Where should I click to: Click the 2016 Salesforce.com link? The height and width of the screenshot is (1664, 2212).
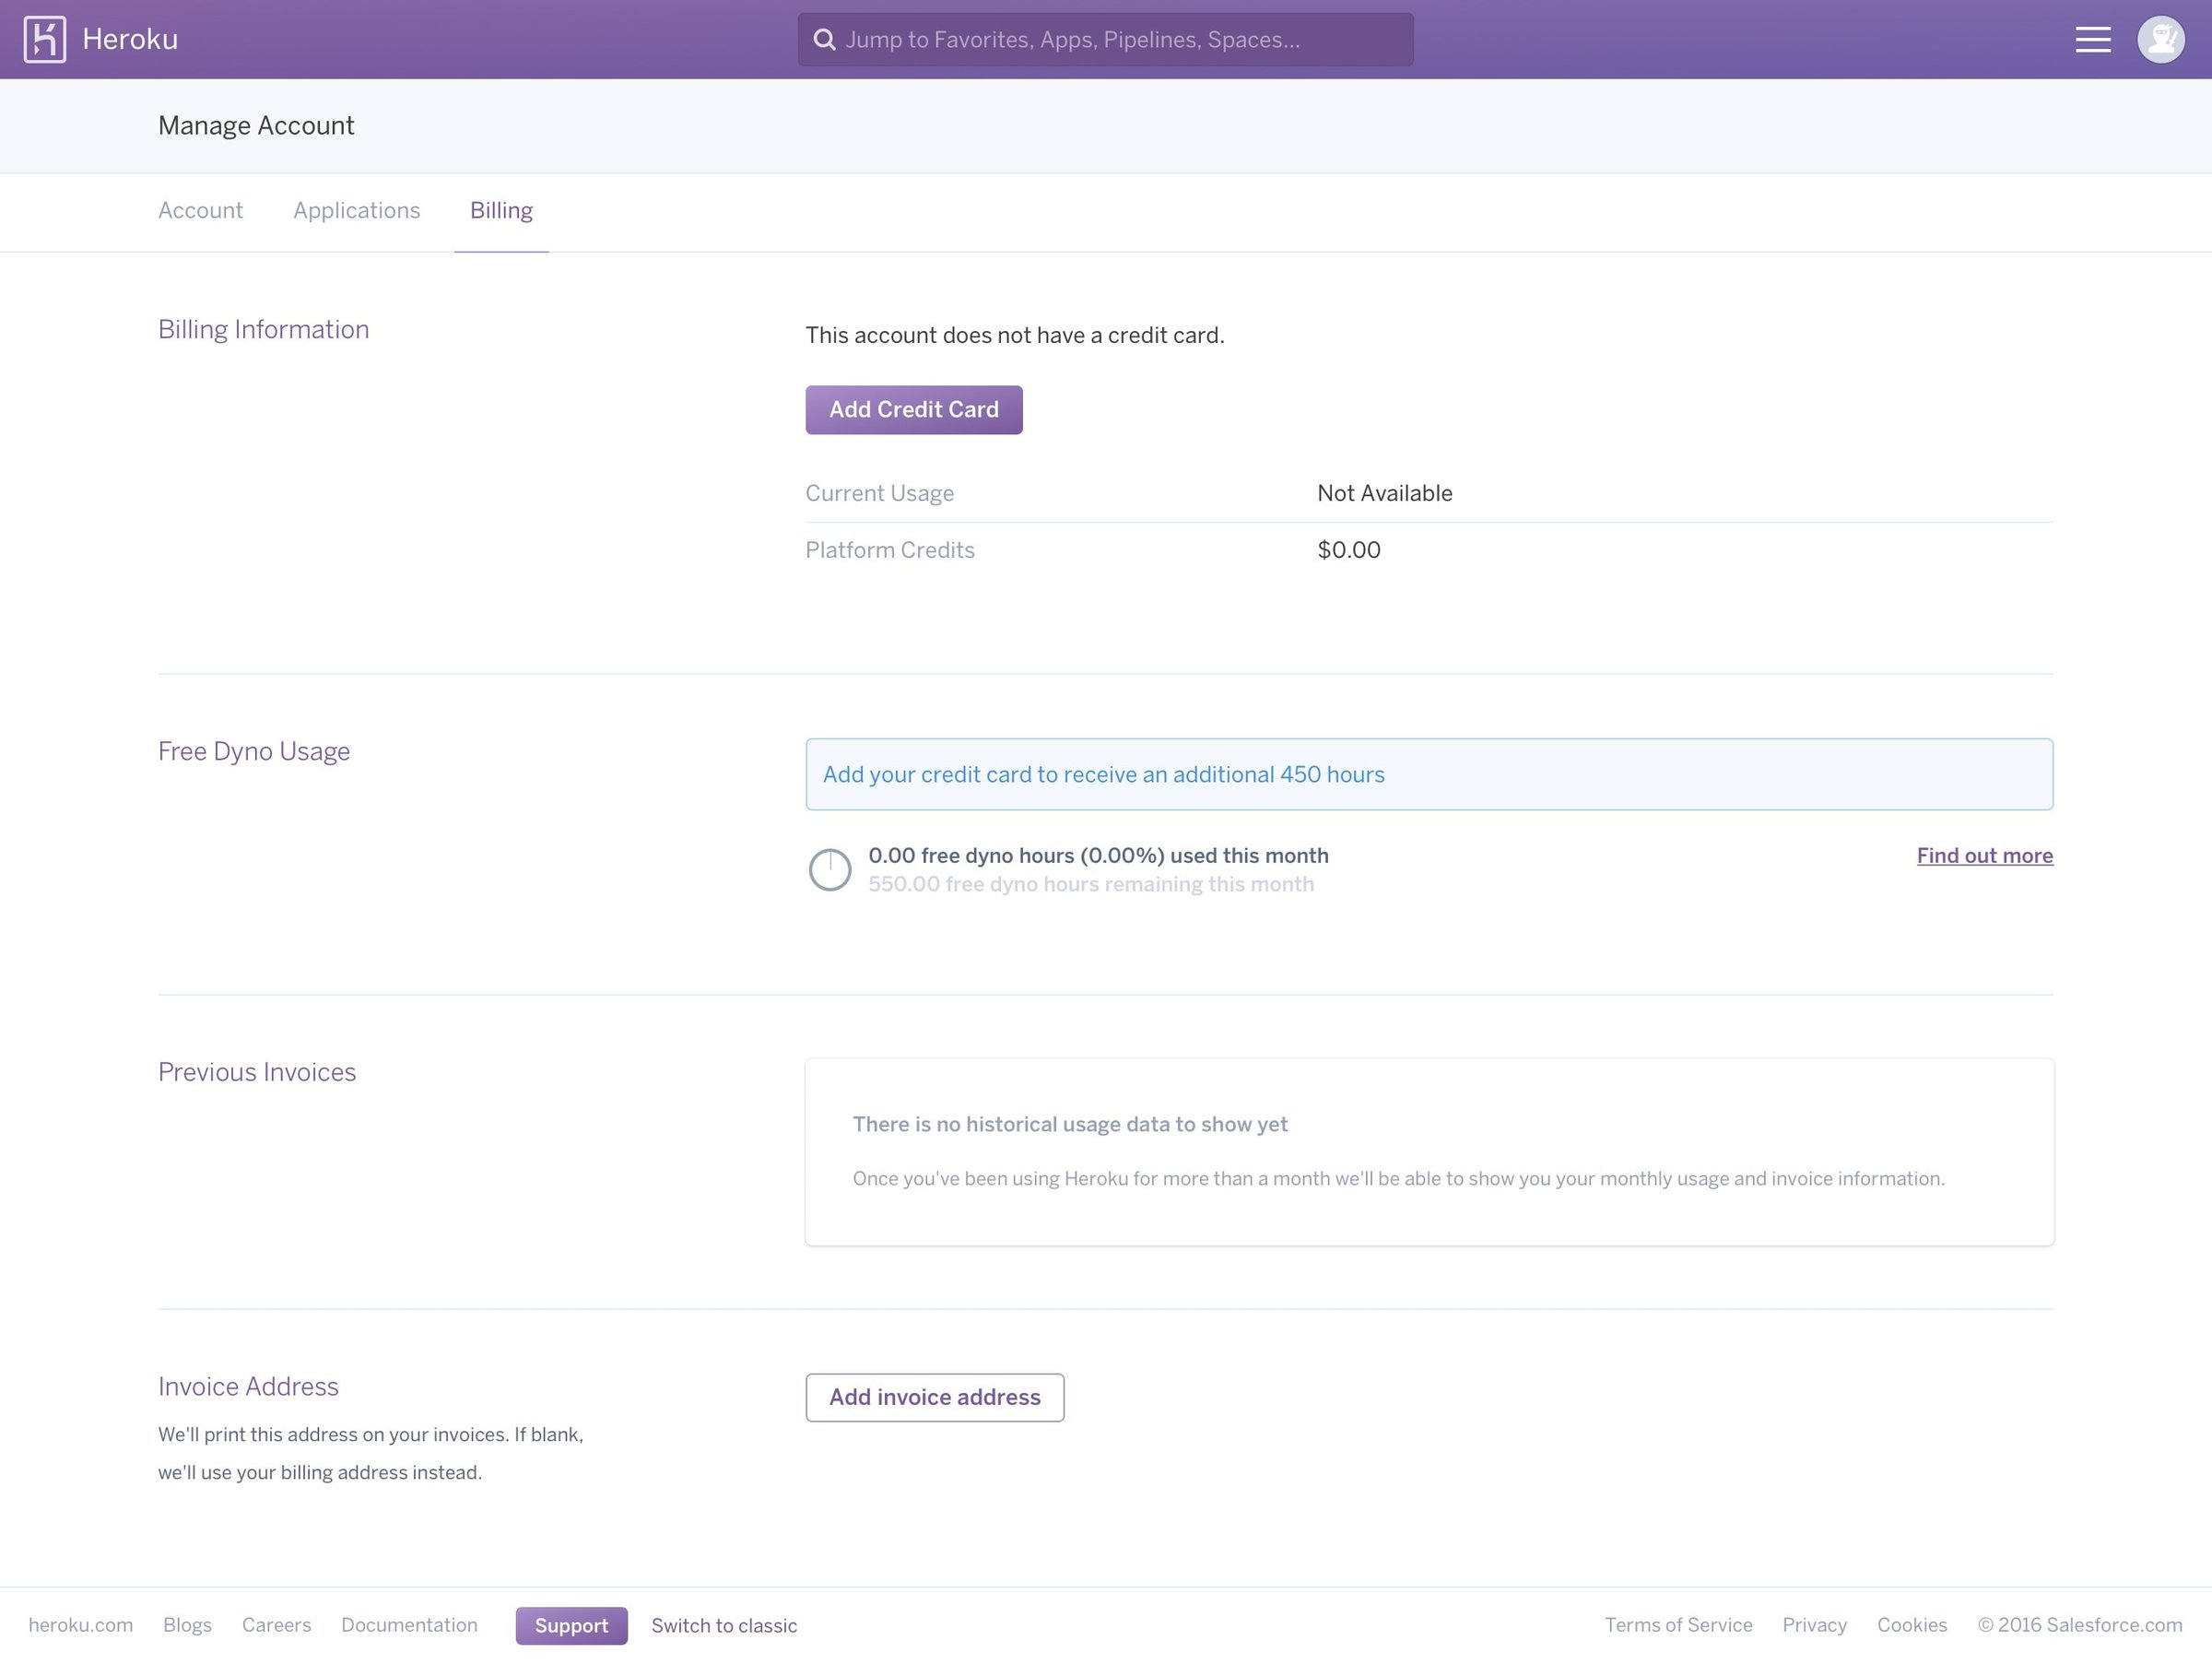click(x=2080, y=1624)
